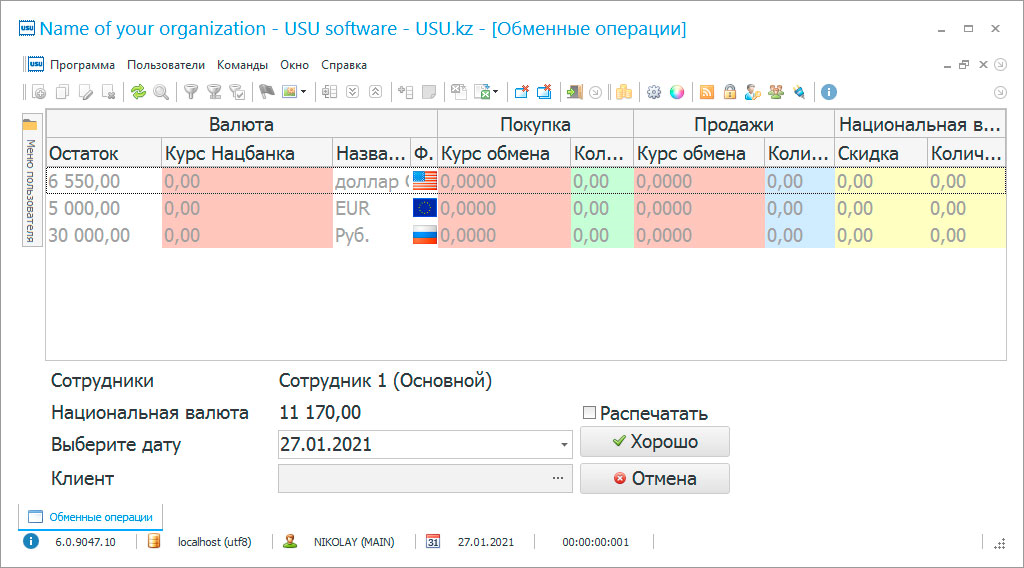This screenshot has height=568, width=1024.
Task: Click the orange RSS feed icon
Action: [x=707, y=92]
